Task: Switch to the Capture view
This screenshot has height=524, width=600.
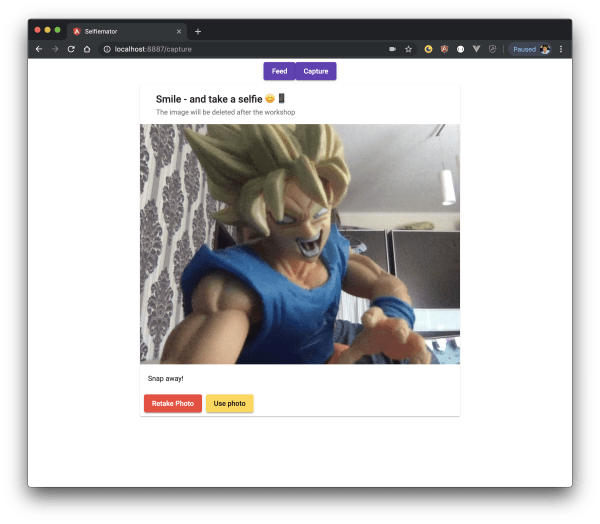Action: tap(316, 71)
